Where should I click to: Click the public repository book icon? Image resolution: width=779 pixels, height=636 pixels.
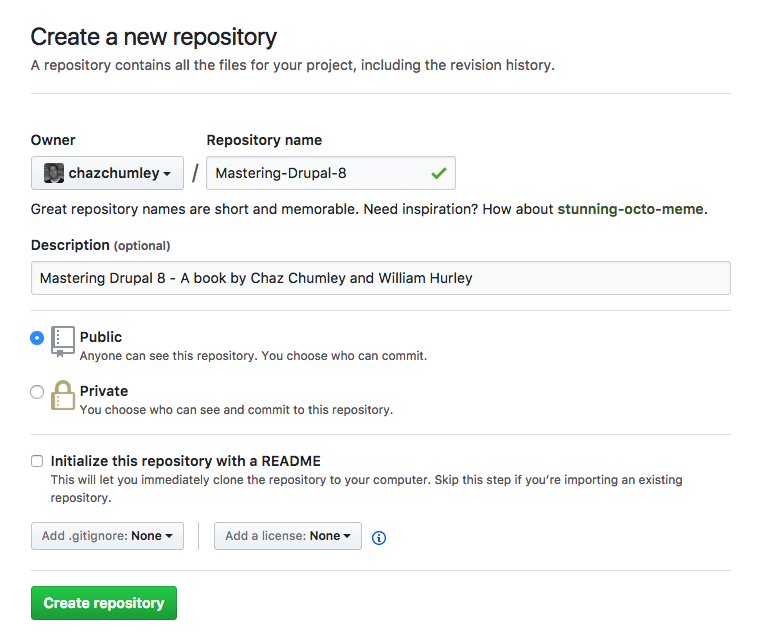pos(63,341)
